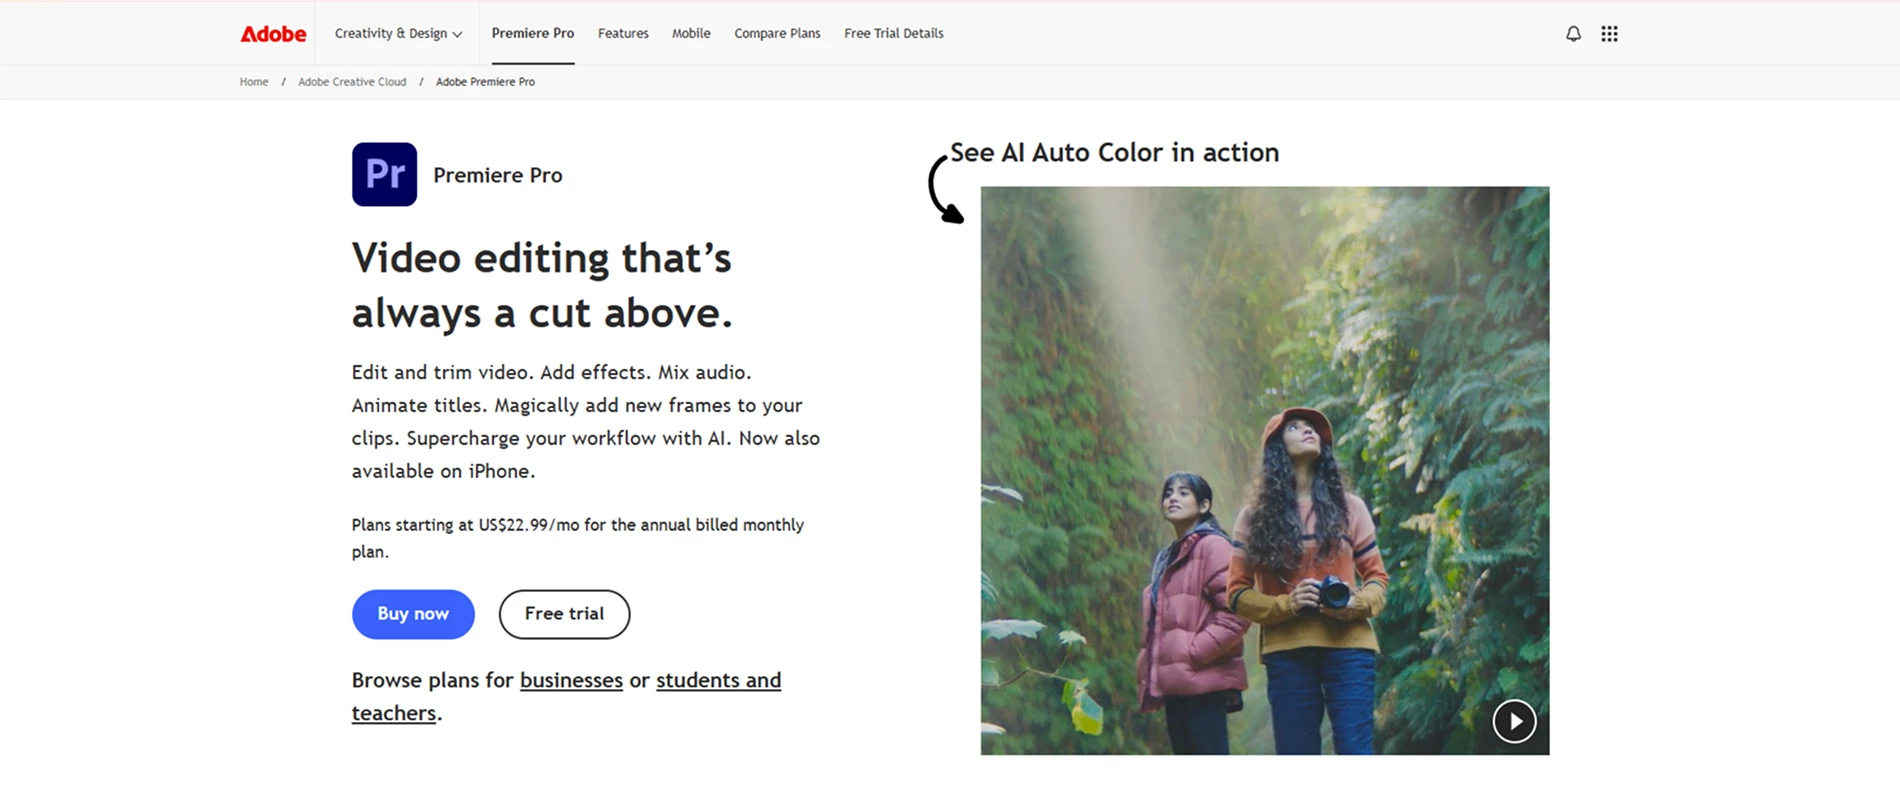Viewport: 1900px width, 796px height.
Task: Click the Adobe Premiere Pro breadcrumb
Action: tap(485, 82)
